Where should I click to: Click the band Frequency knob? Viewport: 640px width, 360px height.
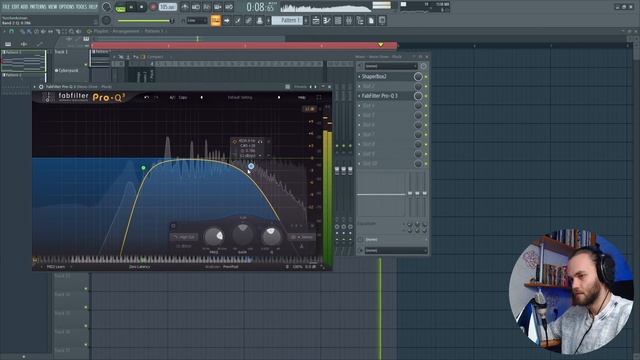click(x=214, y=236)
